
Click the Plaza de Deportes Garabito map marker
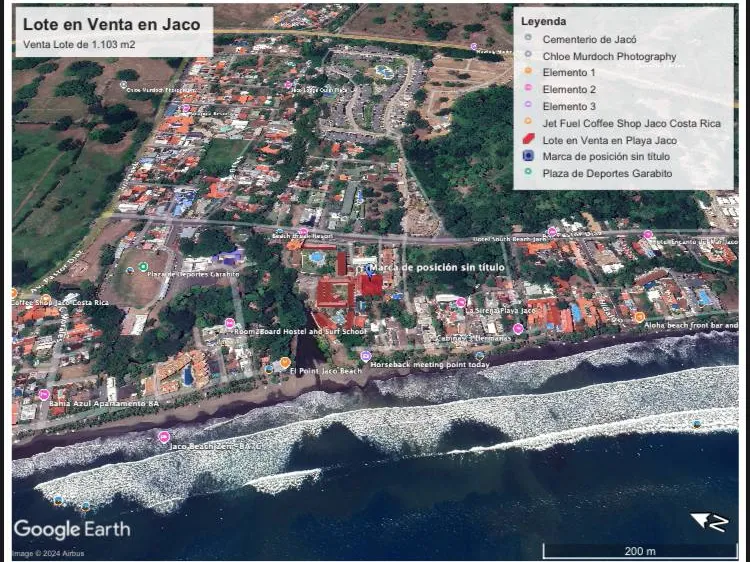[x=143, y=267]
